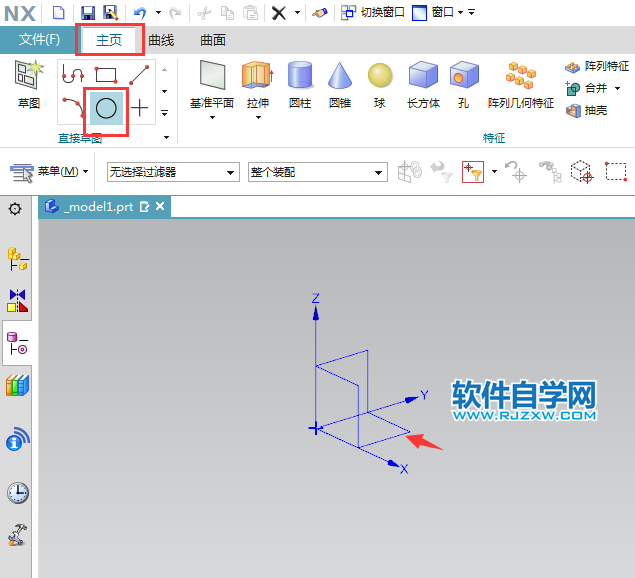This screenshot has width=635, height=578.
Task: Select the Circle sketch tool
Action: pyautogui.click(x=106, y=108)
